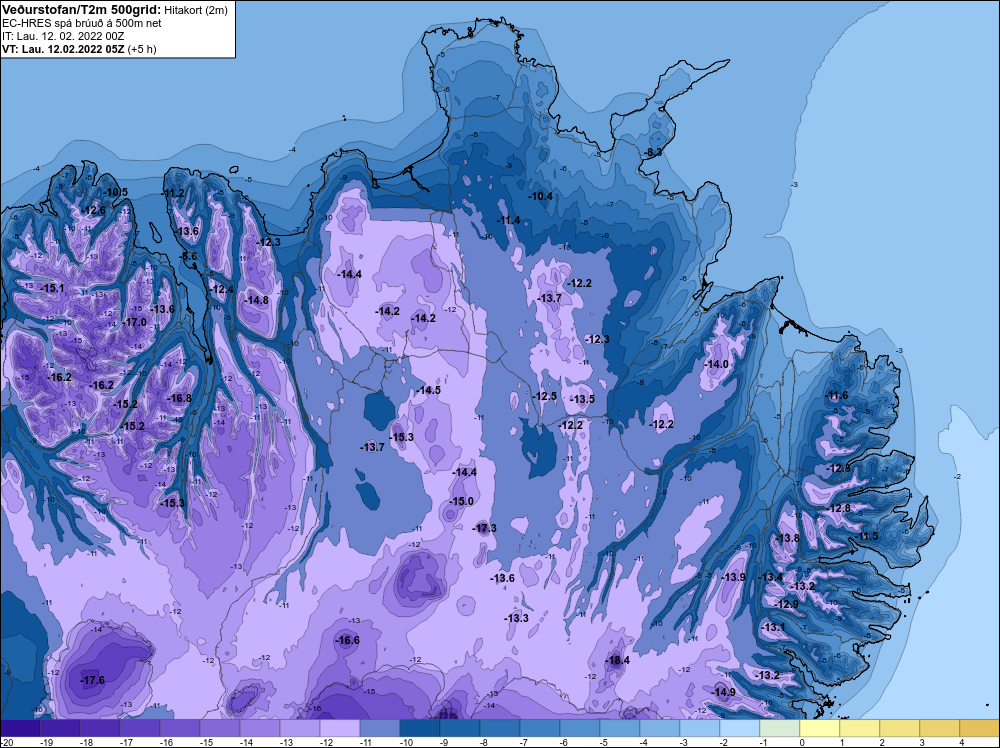This screenshot has width=1000, height=748.
Task: Click the -10.4 temperature value
Action: coord(541,196)
